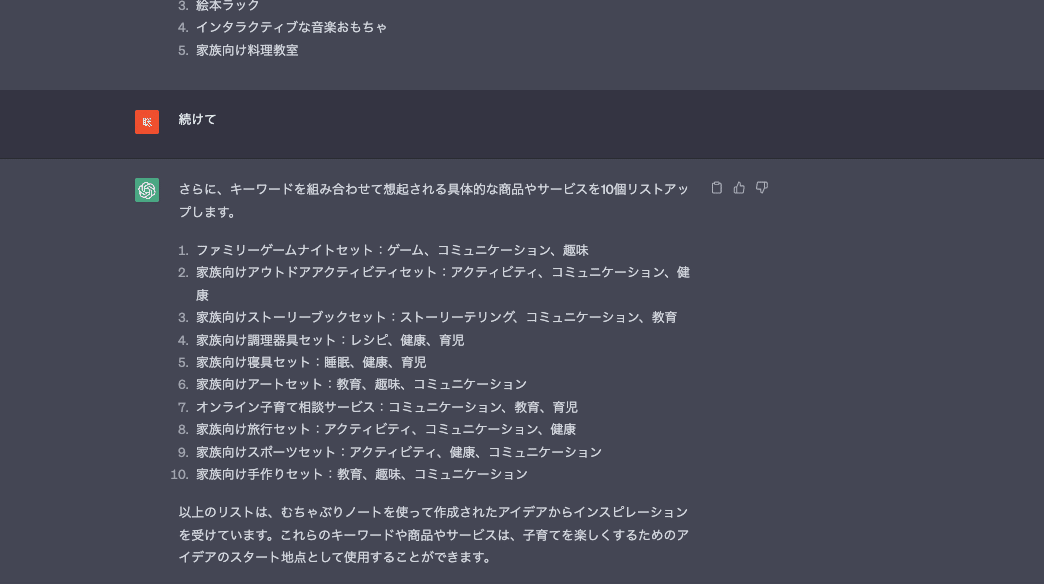
Task: Click the 家族向け手作りセット item
Action: (360, 474)
